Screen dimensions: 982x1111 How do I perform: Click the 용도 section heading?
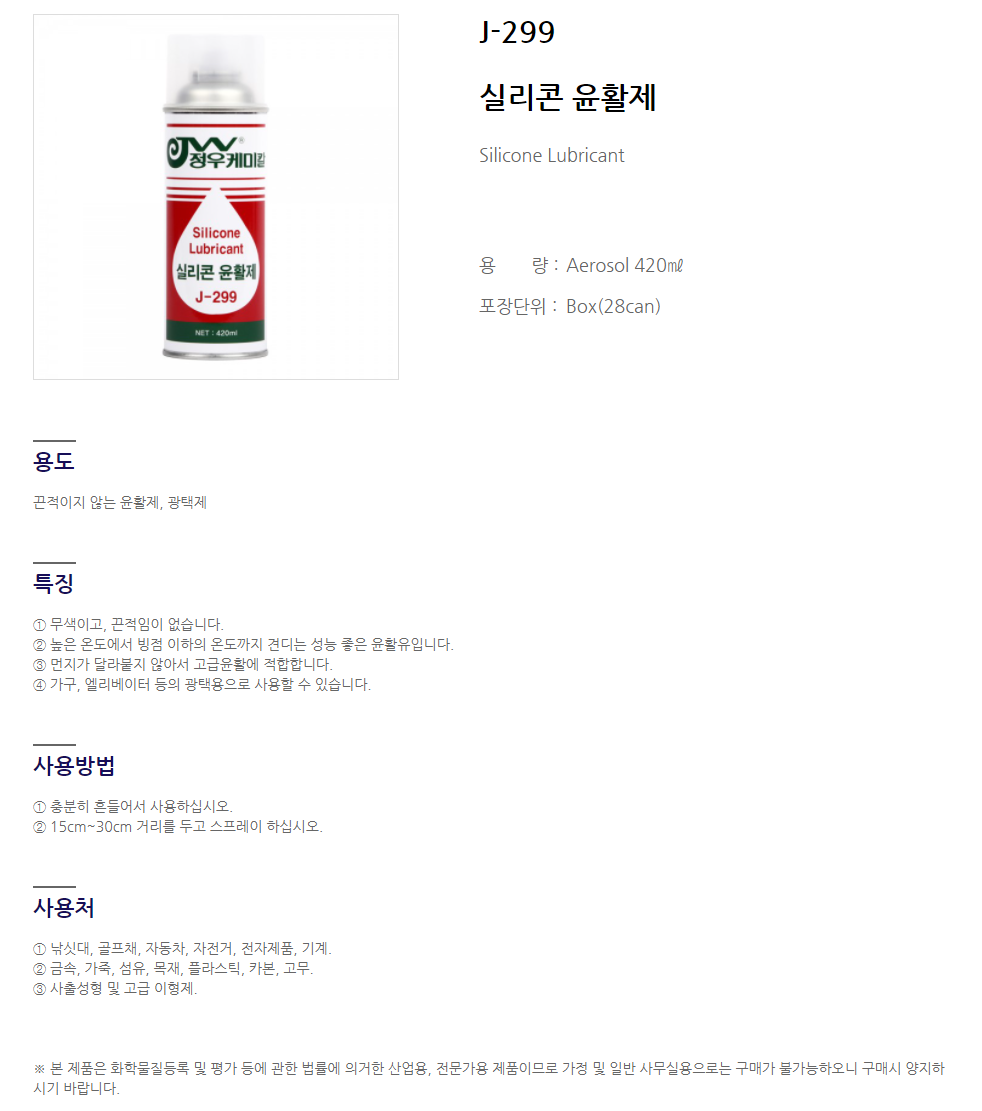[x=54, y=461]
